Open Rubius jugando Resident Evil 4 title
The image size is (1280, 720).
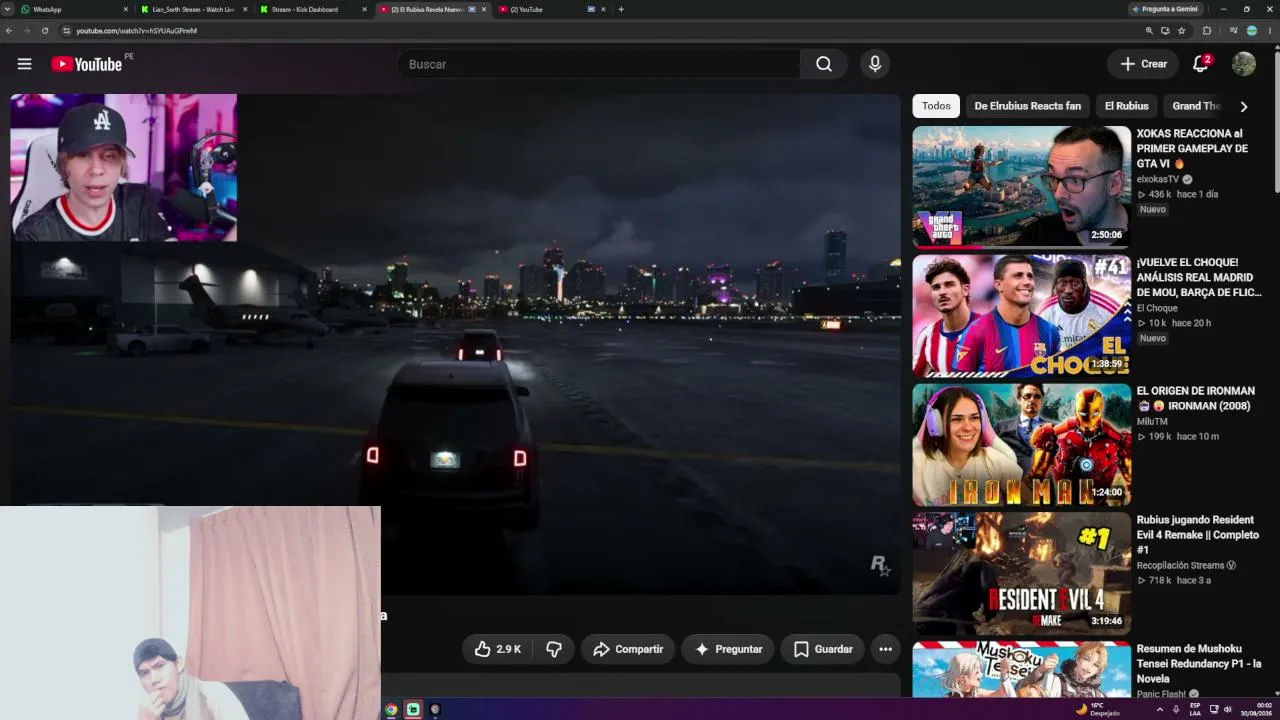(x=1197, y=535)
